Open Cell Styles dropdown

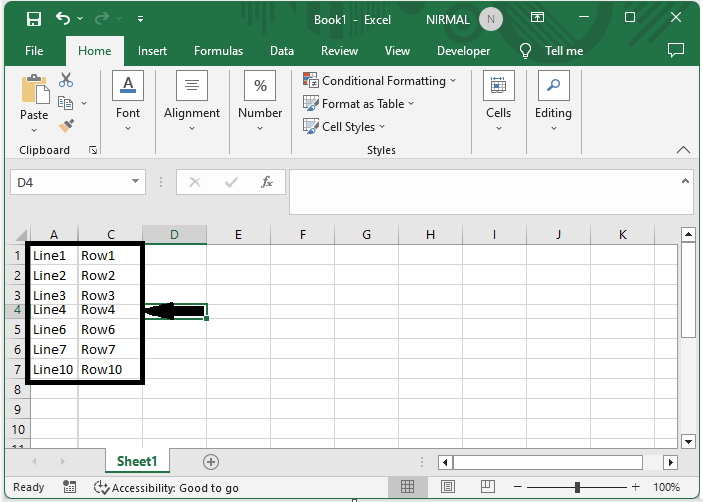tap(344, 127)
